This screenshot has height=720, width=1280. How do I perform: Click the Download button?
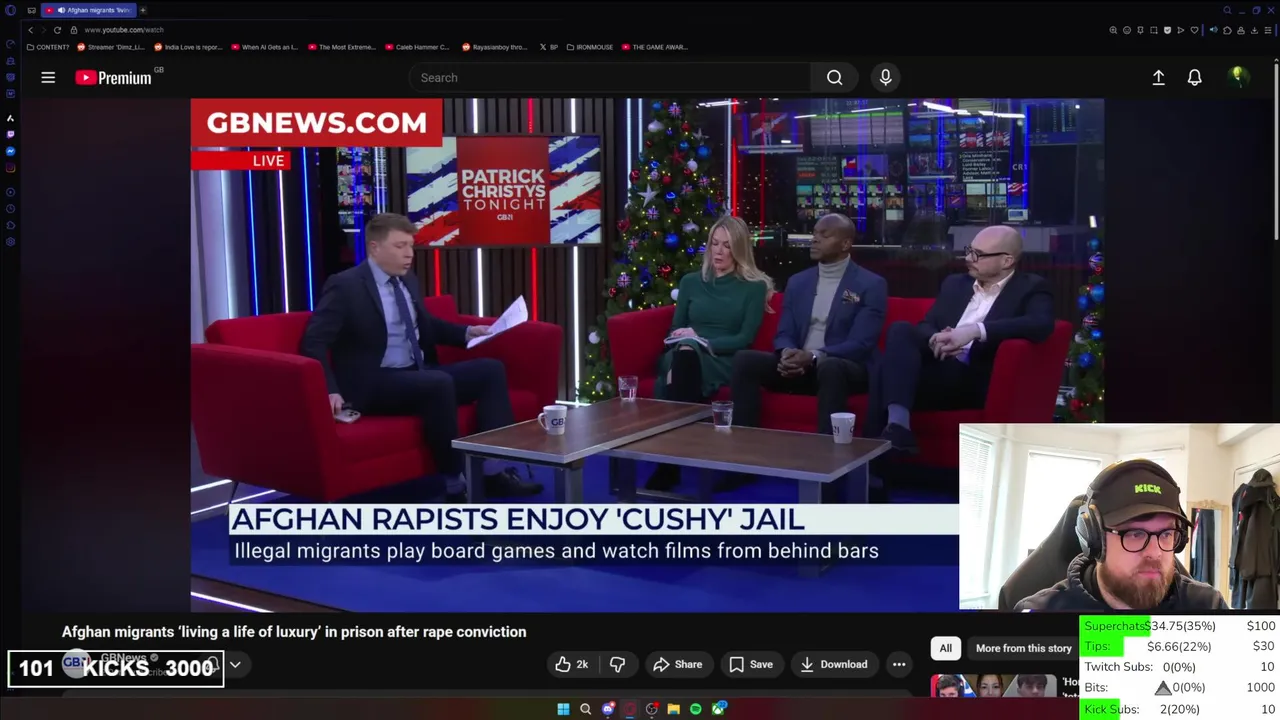coord(833,664)
